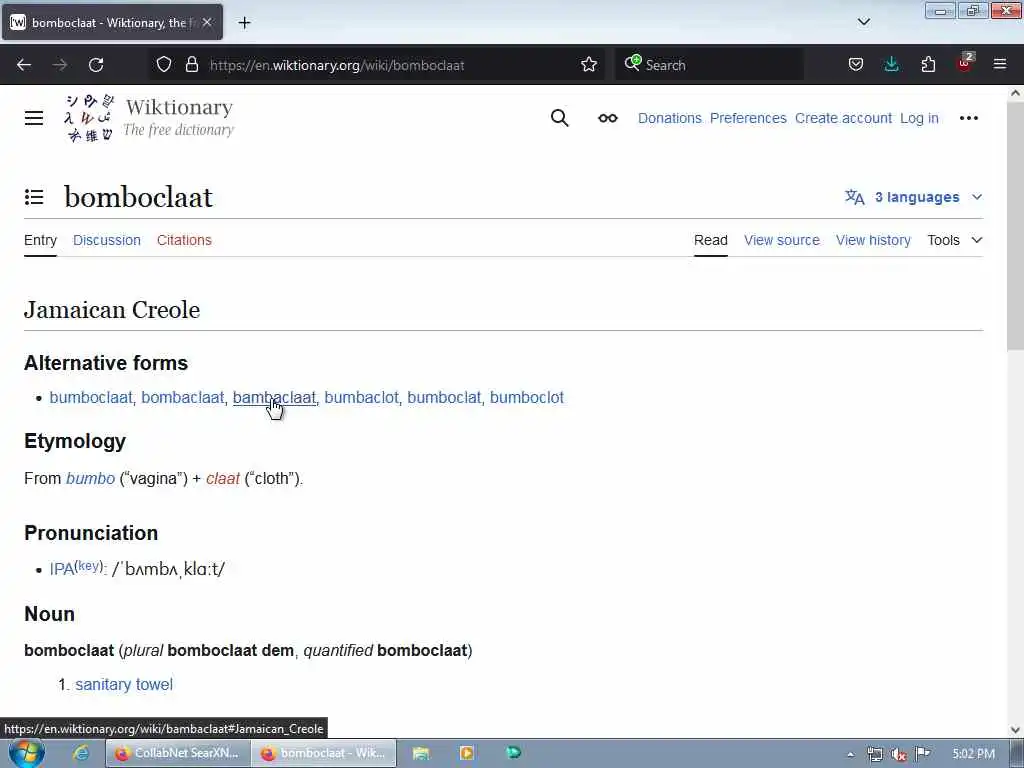Select the bomboclaat Wik taskbar window
The height and width of the screenshot is (768, 1024).
click(324, 753)
